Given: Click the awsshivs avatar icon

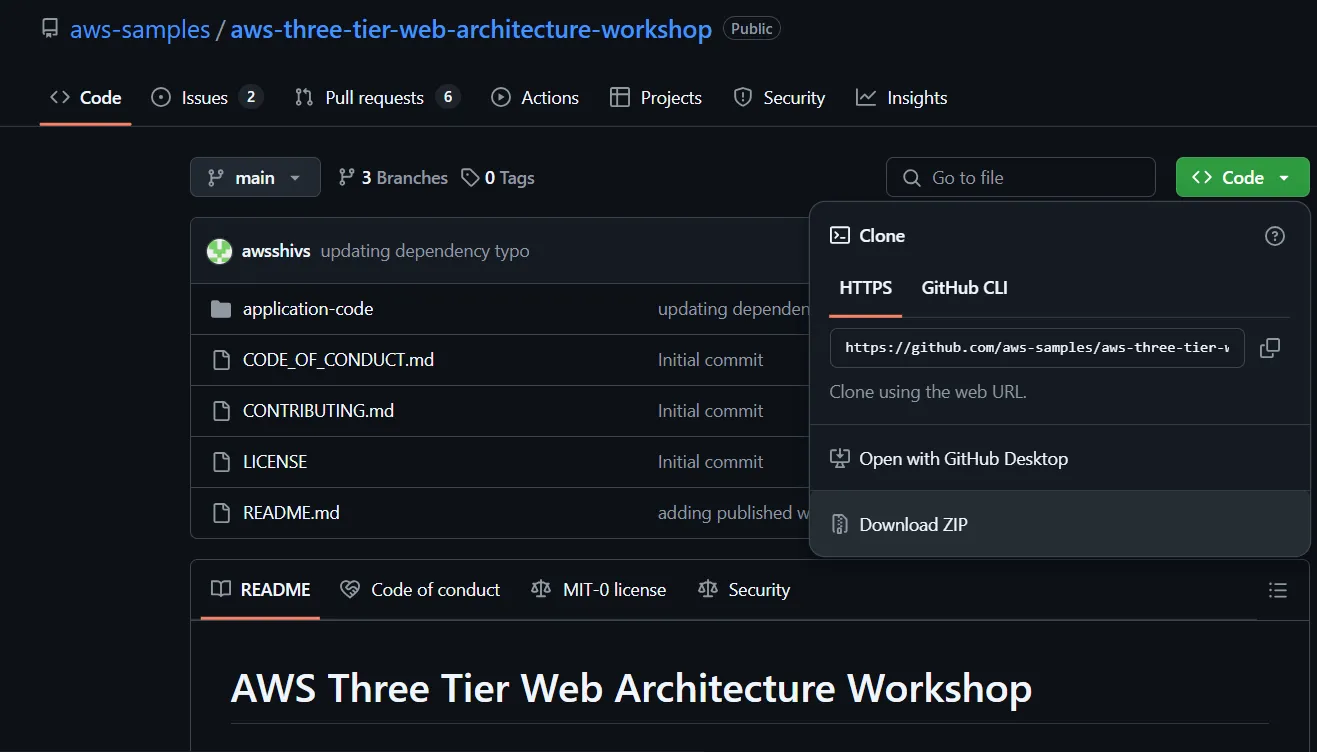Looking at the screenshot, I should click(x=219, y=251).
